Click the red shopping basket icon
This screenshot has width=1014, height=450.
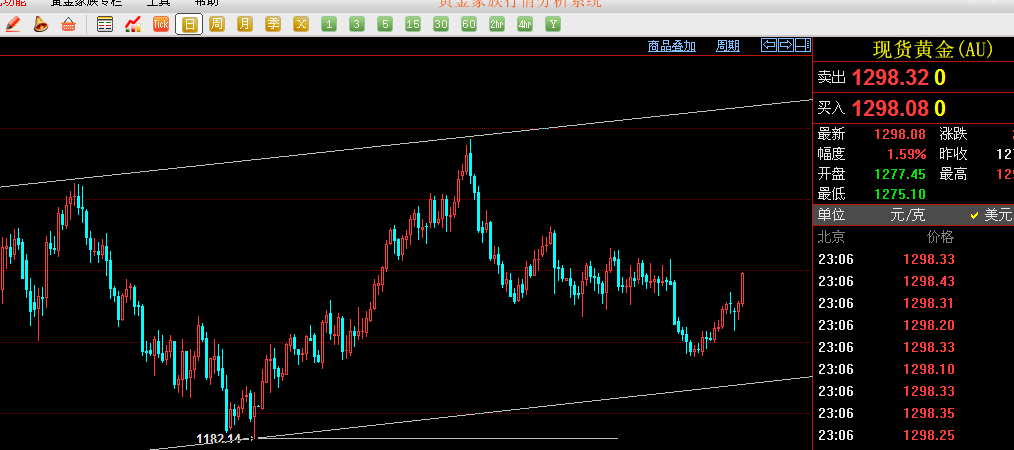(x=68, y=25)
